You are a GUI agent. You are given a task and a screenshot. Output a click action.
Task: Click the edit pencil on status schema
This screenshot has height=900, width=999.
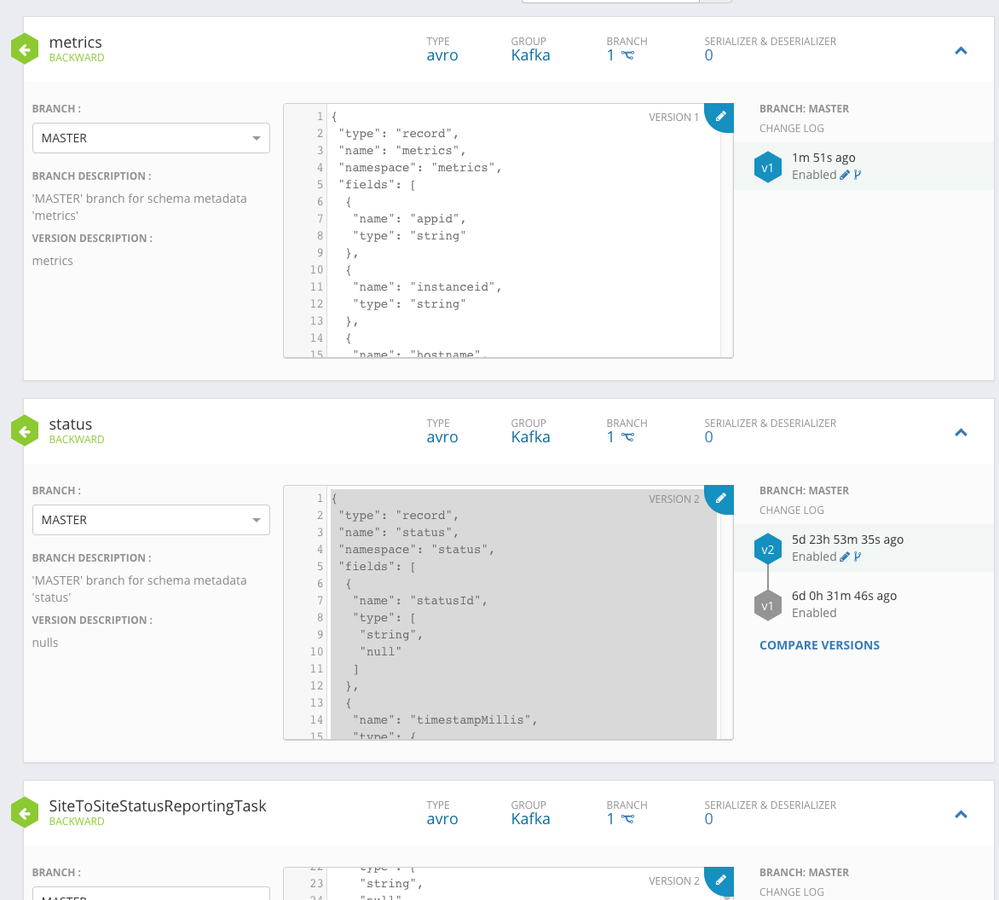tap(721, 496)
